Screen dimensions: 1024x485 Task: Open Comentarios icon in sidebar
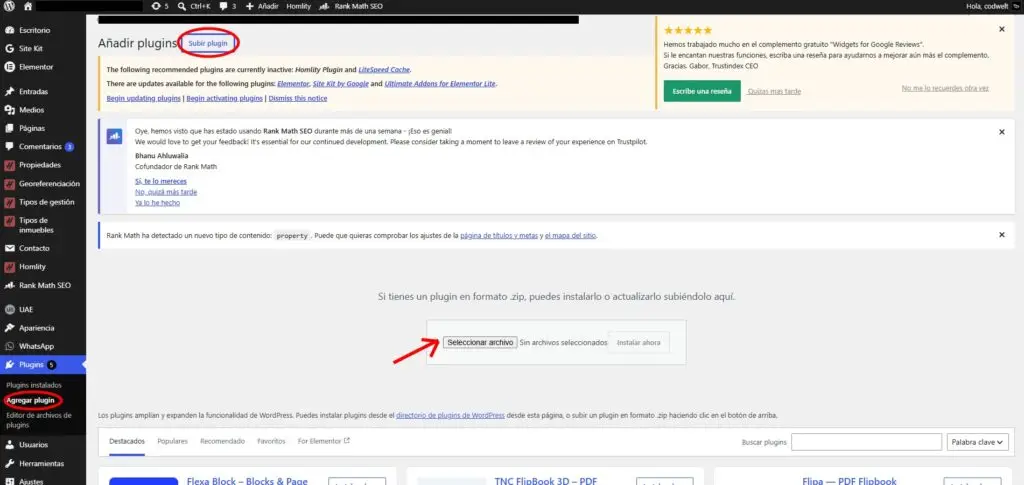pos(9,147)
